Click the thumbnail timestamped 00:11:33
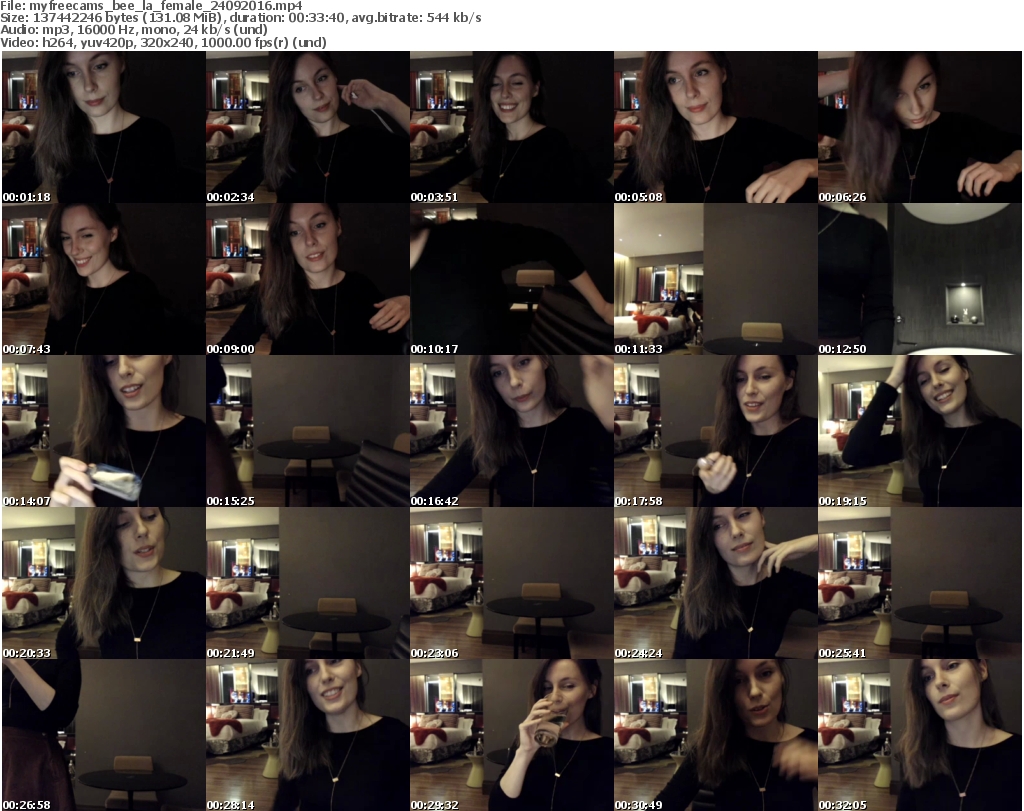This screenshot has width=1024, height=811. tap(715, 279)
